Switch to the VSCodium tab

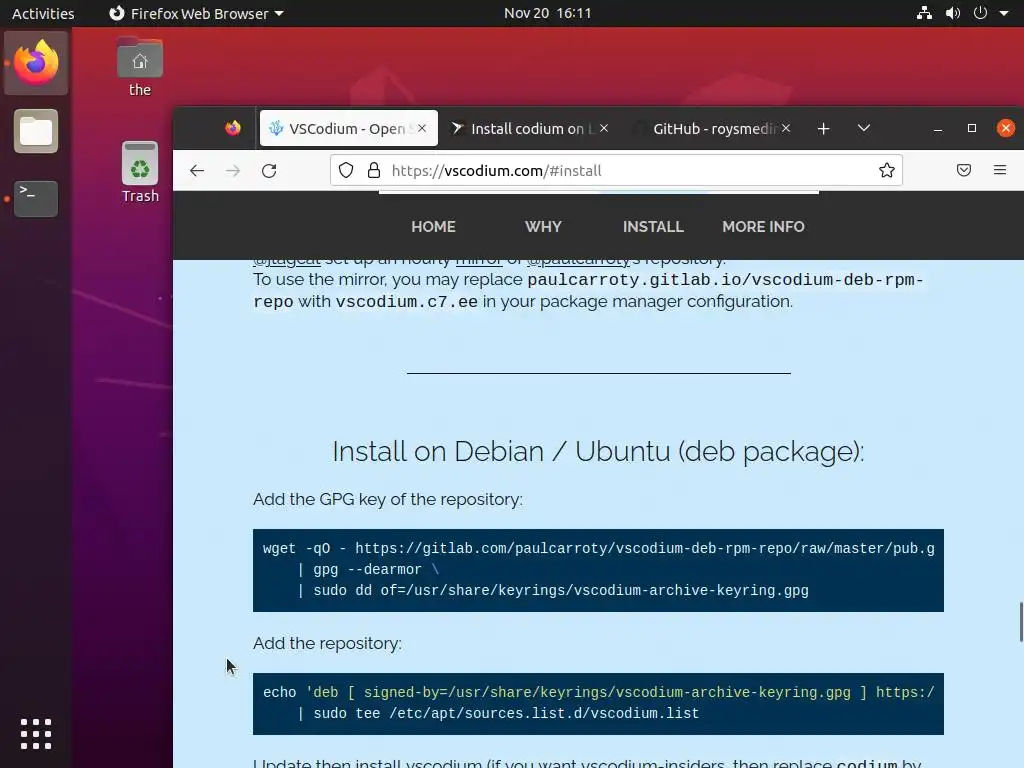(349, 128)
